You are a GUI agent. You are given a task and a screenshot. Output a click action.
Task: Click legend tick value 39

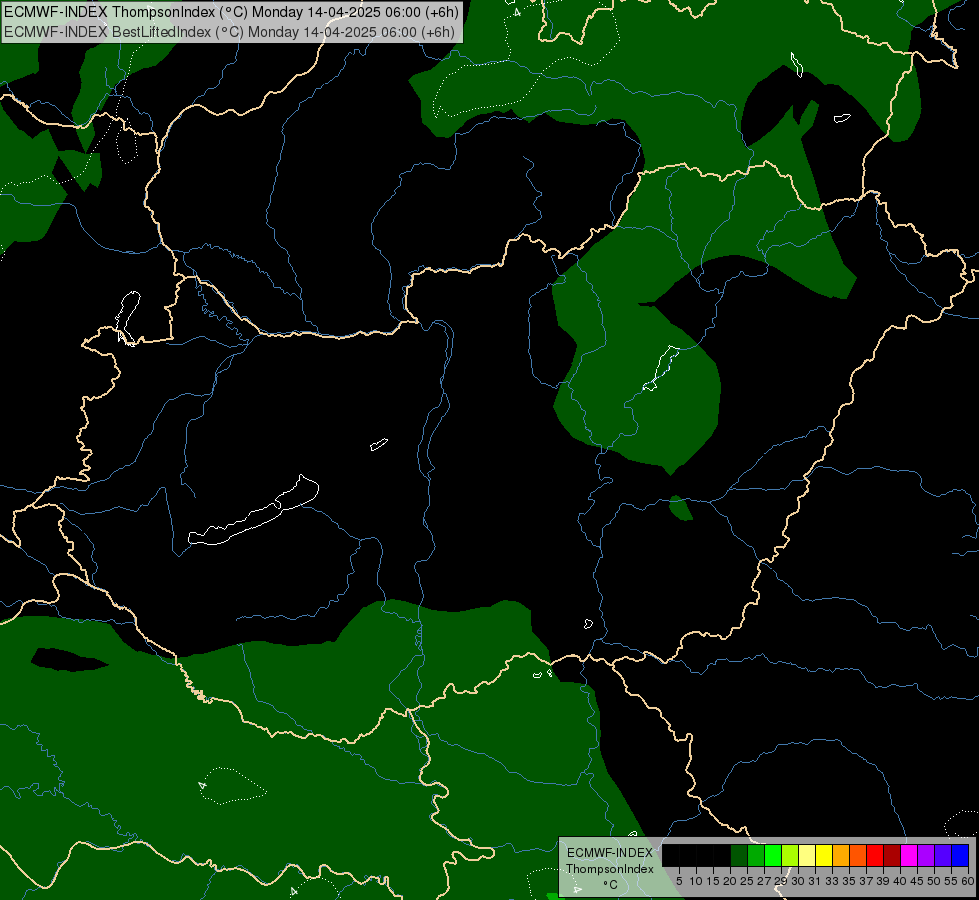(x=883, y=881)
